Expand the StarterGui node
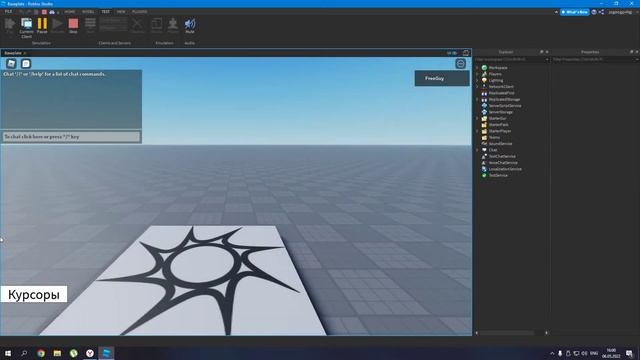The width and height of the screenshot is (640, 360). [477, 118]
